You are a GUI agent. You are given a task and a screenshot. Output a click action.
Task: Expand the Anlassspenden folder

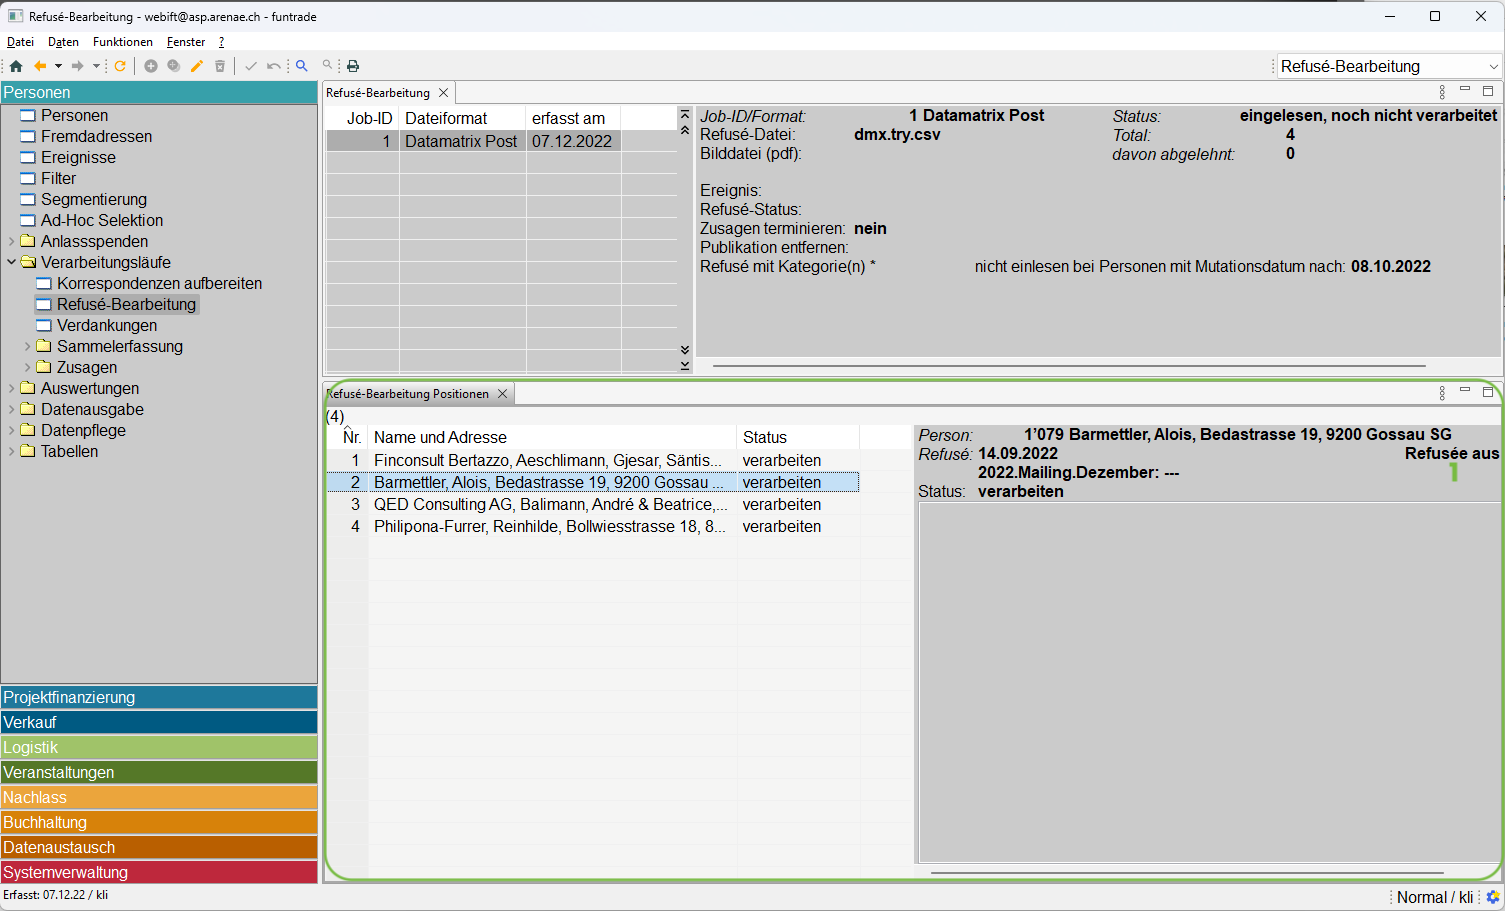pos(11,241)
